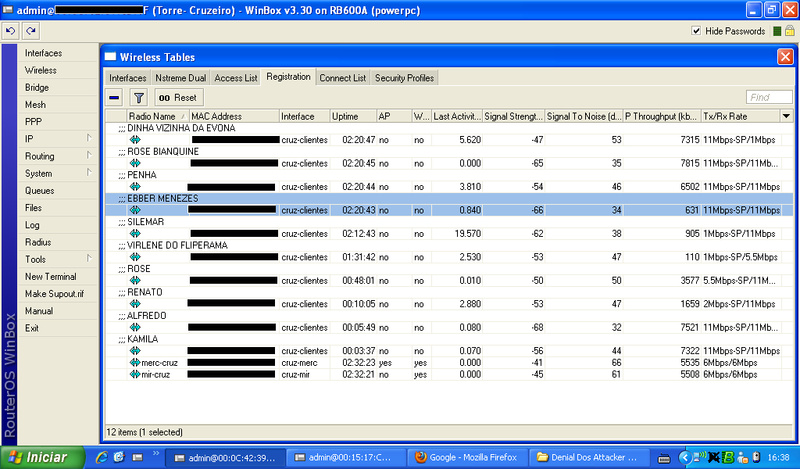
Task: Focus the Find search field
Action: tap(769, 97)
